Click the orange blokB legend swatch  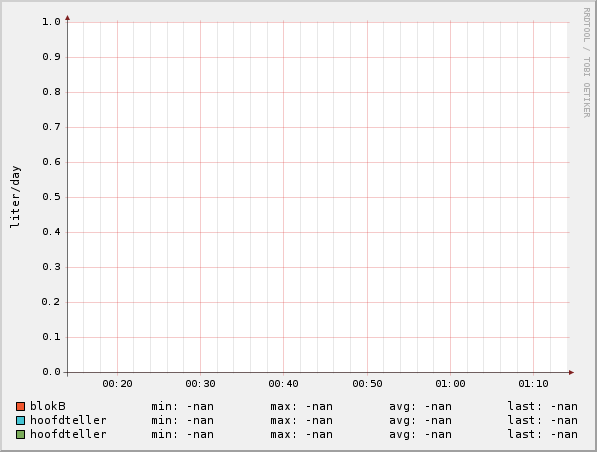[x=21, y=406]
